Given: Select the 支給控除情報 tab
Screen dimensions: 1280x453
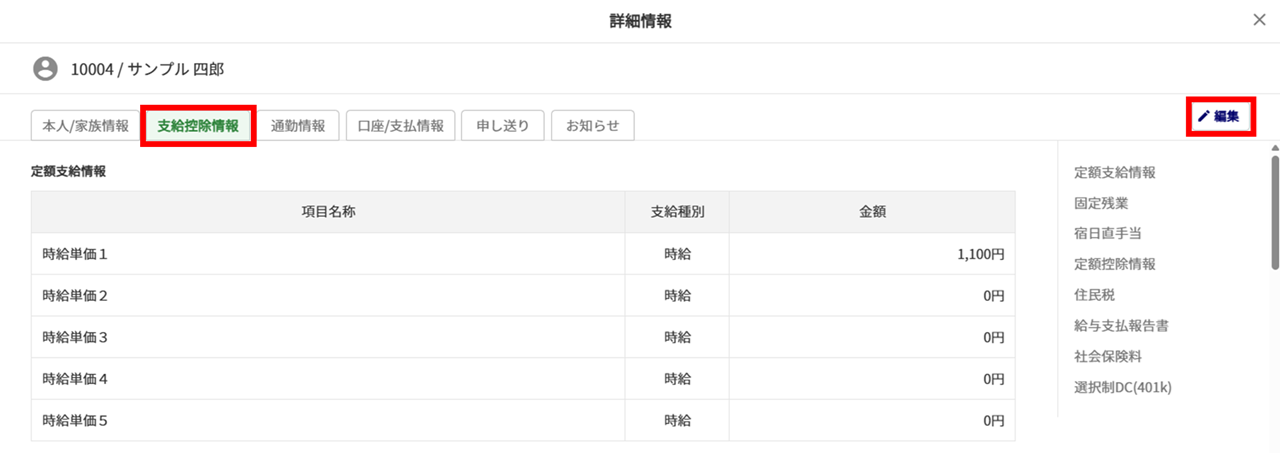Looking at the screenshot, I should [198, 126].
